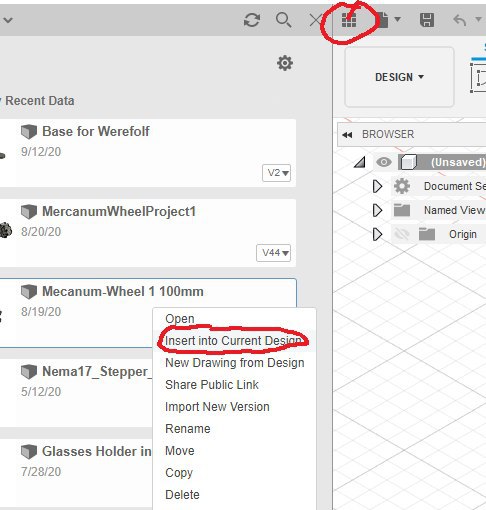This screenshot has height=510, width=486.
Task: Click the Origin label
Action: [x=463, y=234]
